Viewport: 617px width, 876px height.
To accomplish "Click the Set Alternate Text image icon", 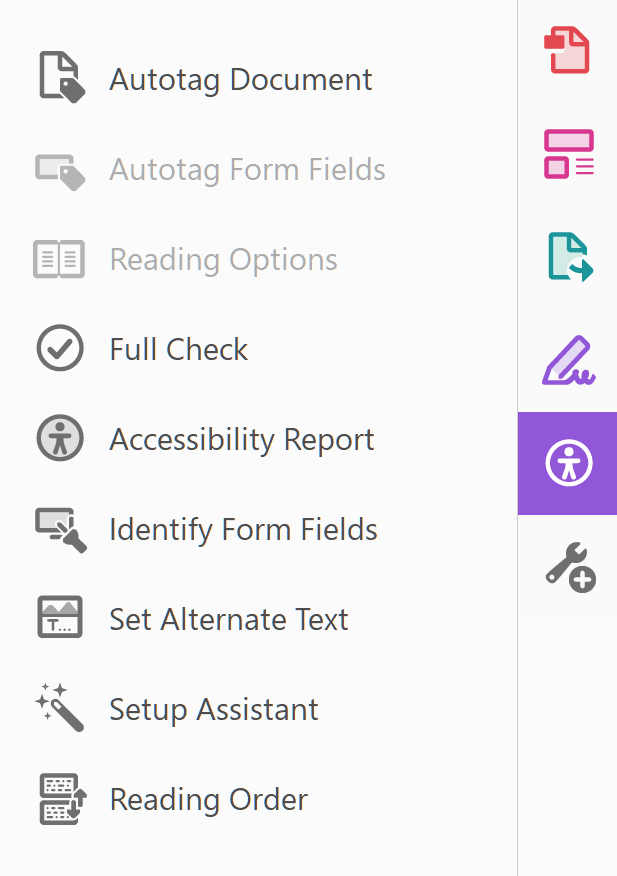I will coord(60,618).
